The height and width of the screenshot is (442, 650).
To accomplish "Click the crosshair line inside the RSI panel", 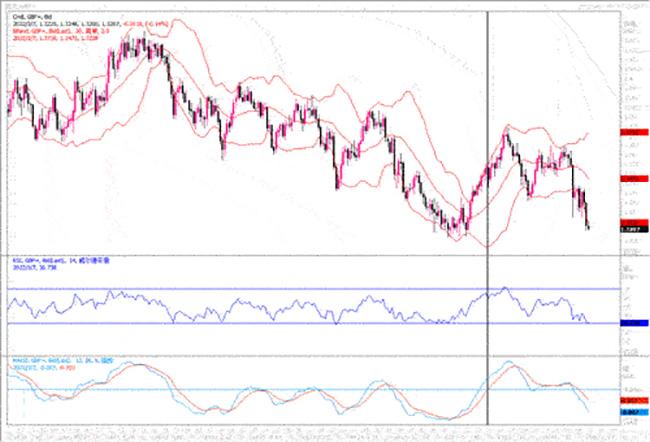I will tap(487, 305).
